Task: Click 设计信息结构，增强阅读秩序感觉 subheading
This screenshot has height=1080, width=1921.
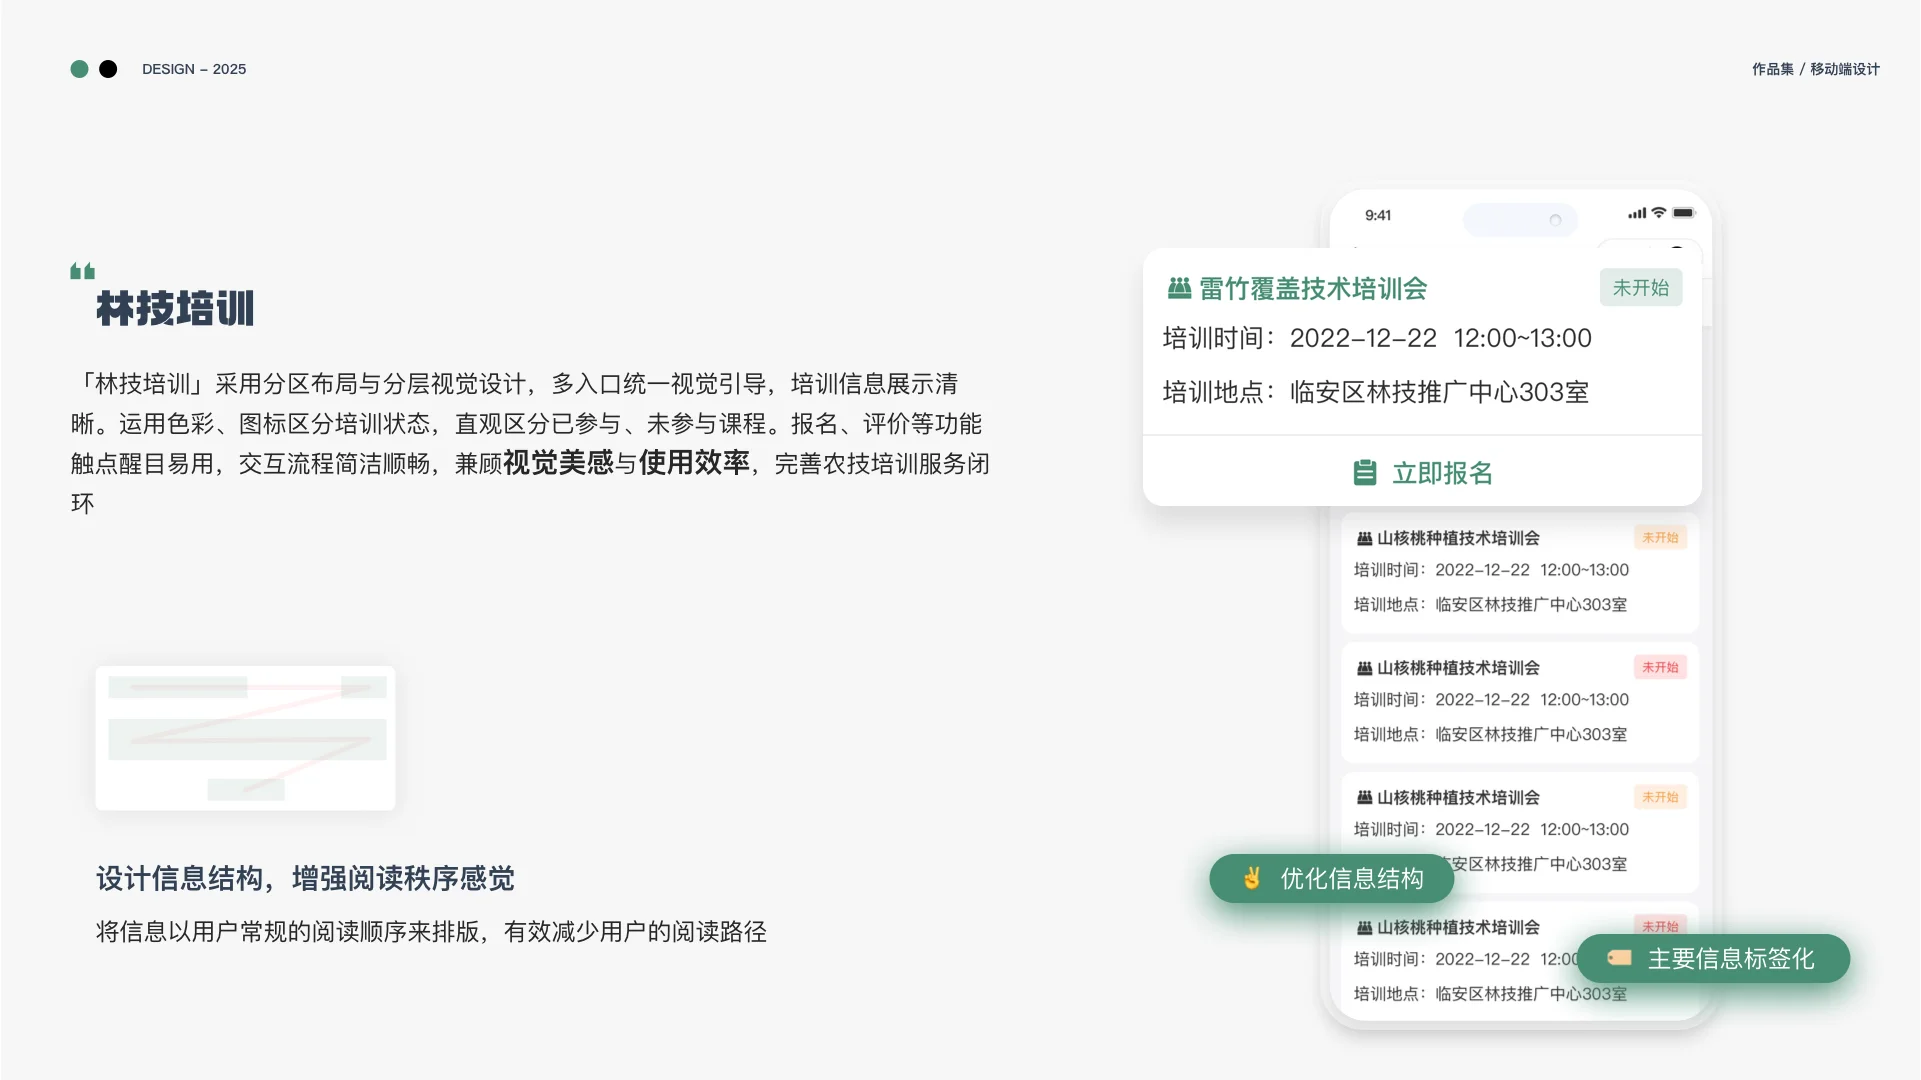Action: [x=305, y=878]
